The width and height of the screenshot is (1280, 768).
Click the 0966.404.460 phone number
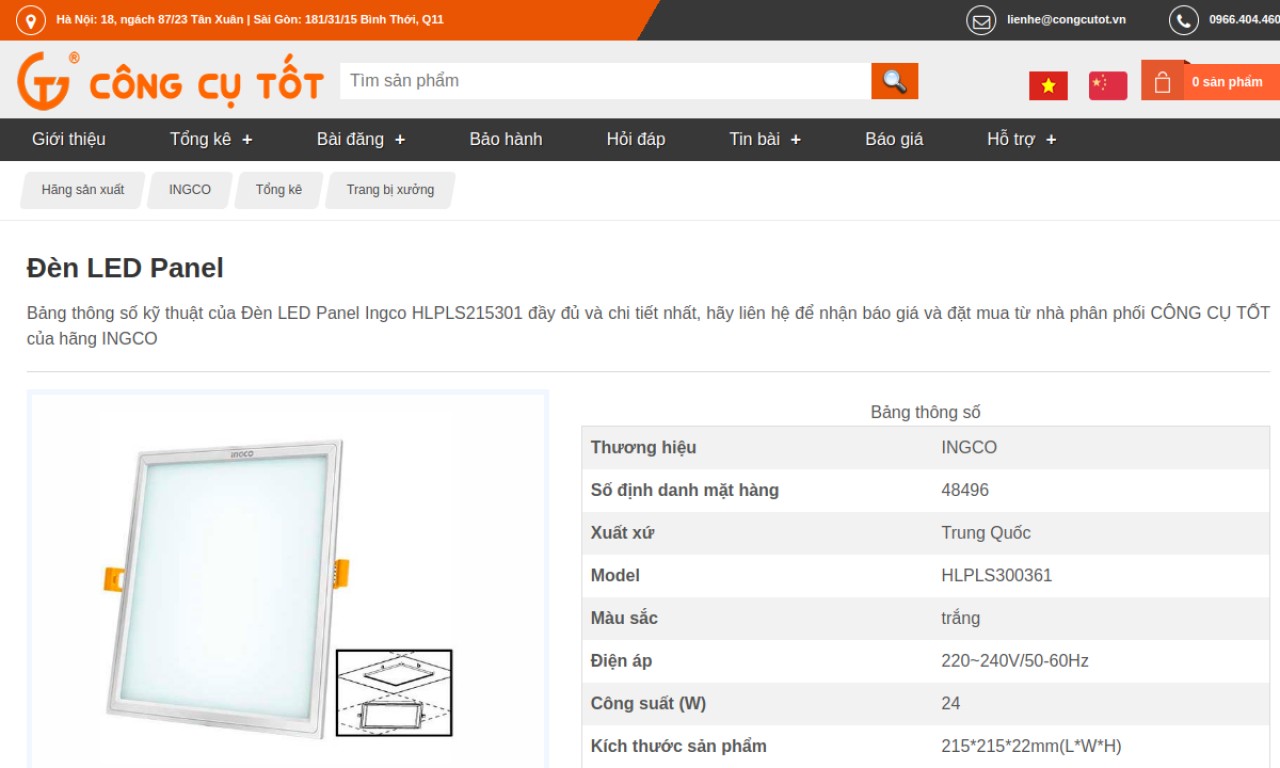point(1244,20)
